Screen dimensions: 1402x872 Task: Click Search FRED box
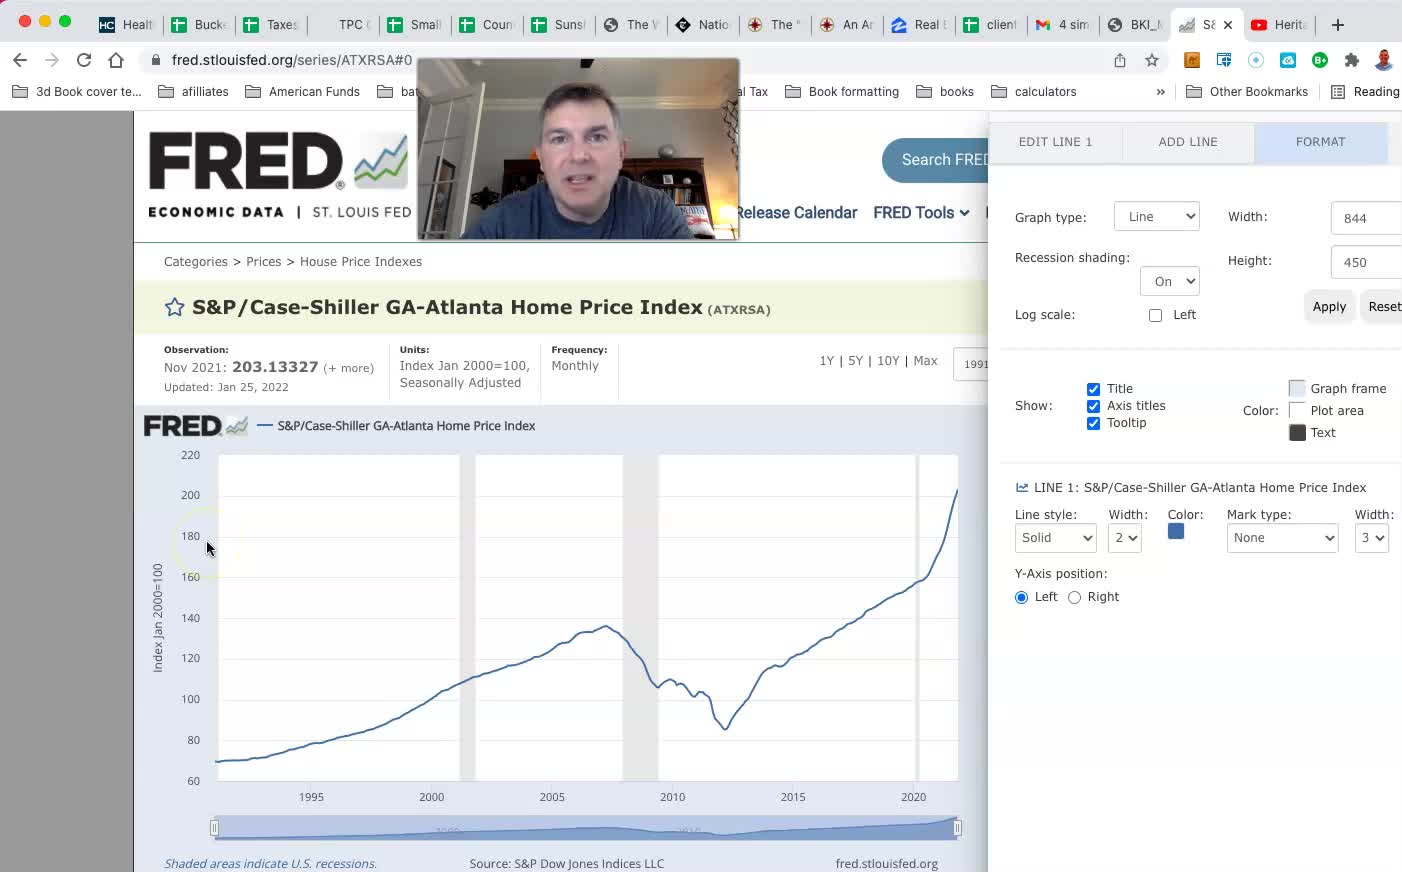[936, 160]
